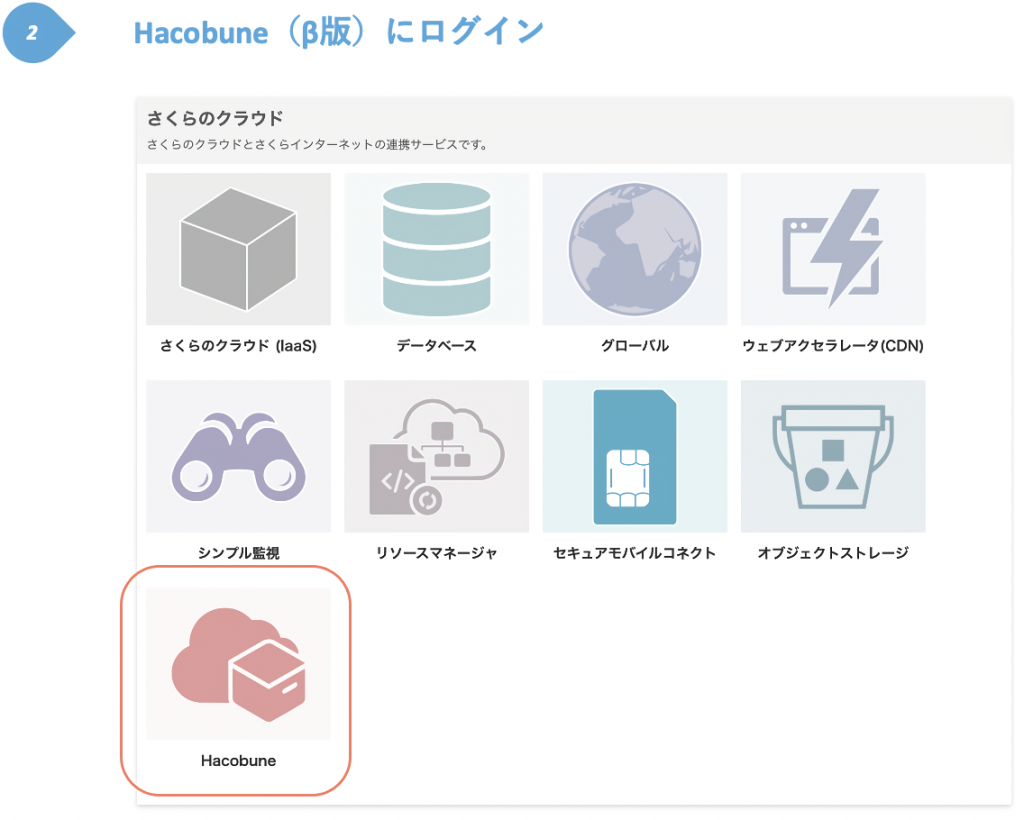Click the Hacobune text label

(x=238, y=761)
